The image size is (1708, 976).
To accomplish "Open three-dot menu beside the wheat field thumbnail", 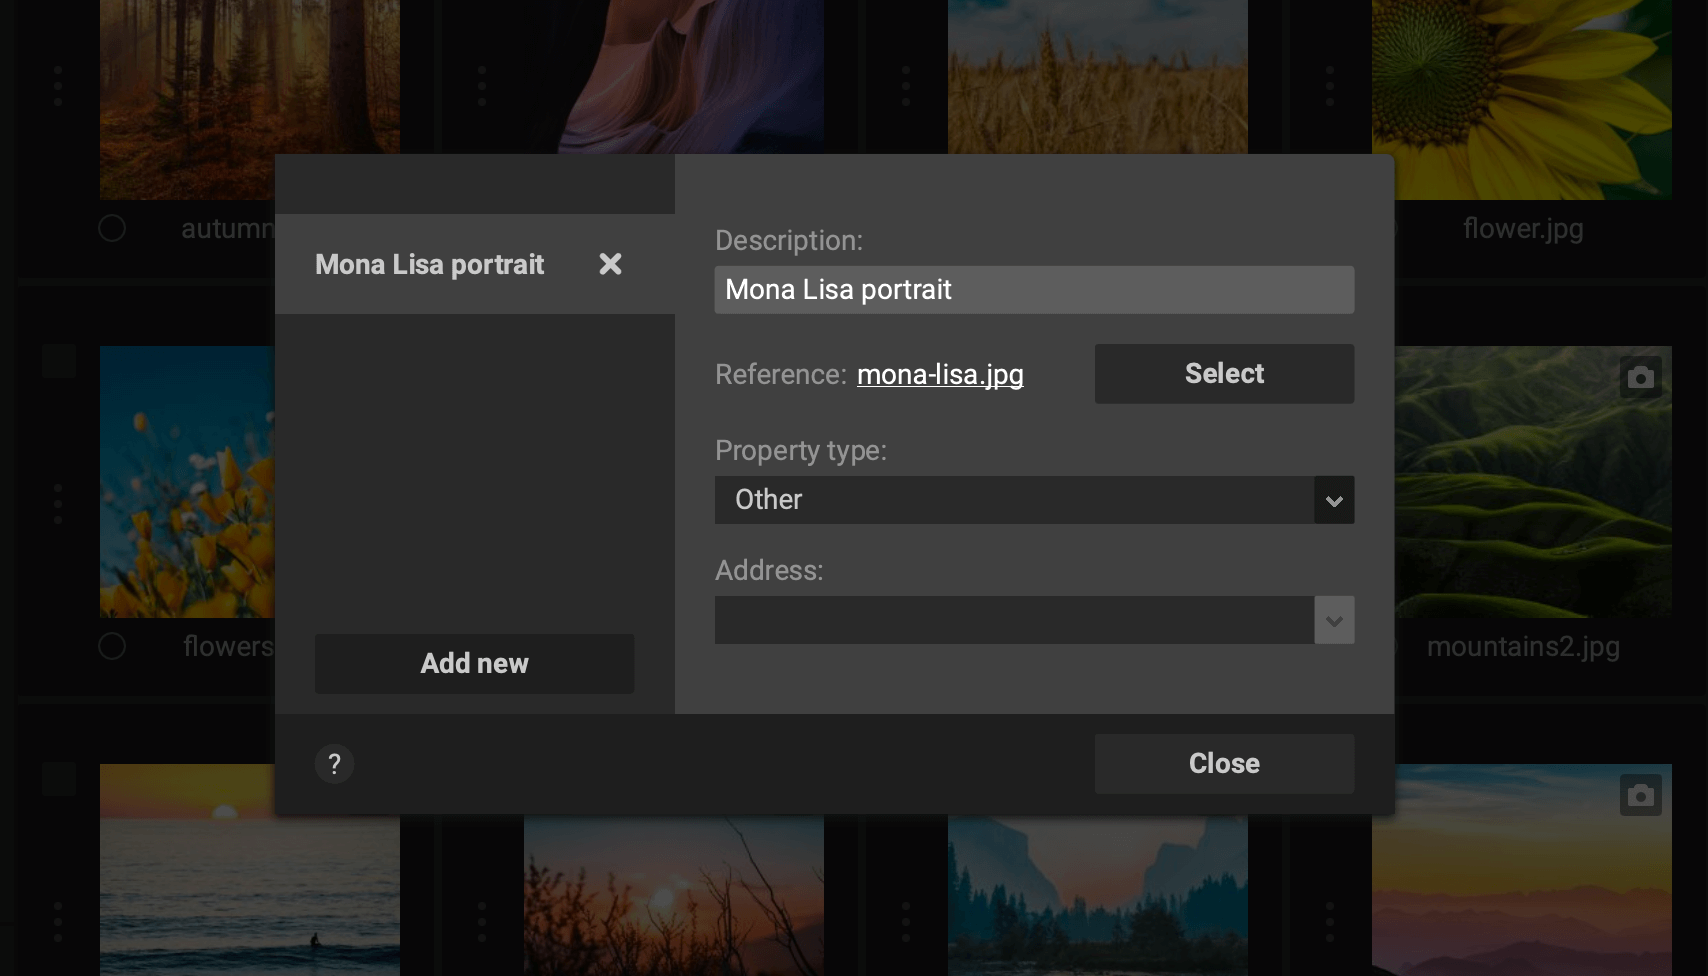I will point(906,86).
